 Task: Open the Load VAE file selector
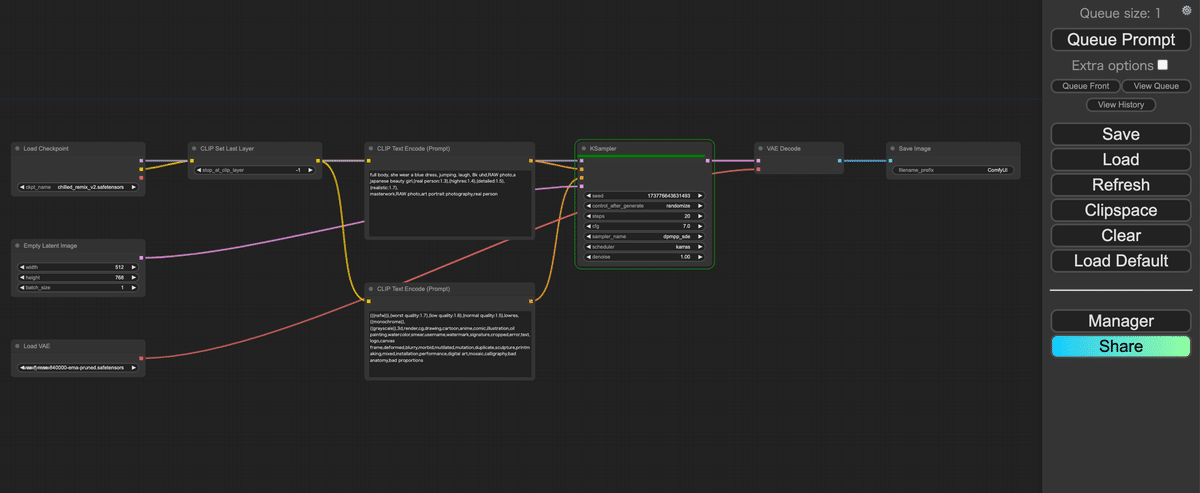78,368
